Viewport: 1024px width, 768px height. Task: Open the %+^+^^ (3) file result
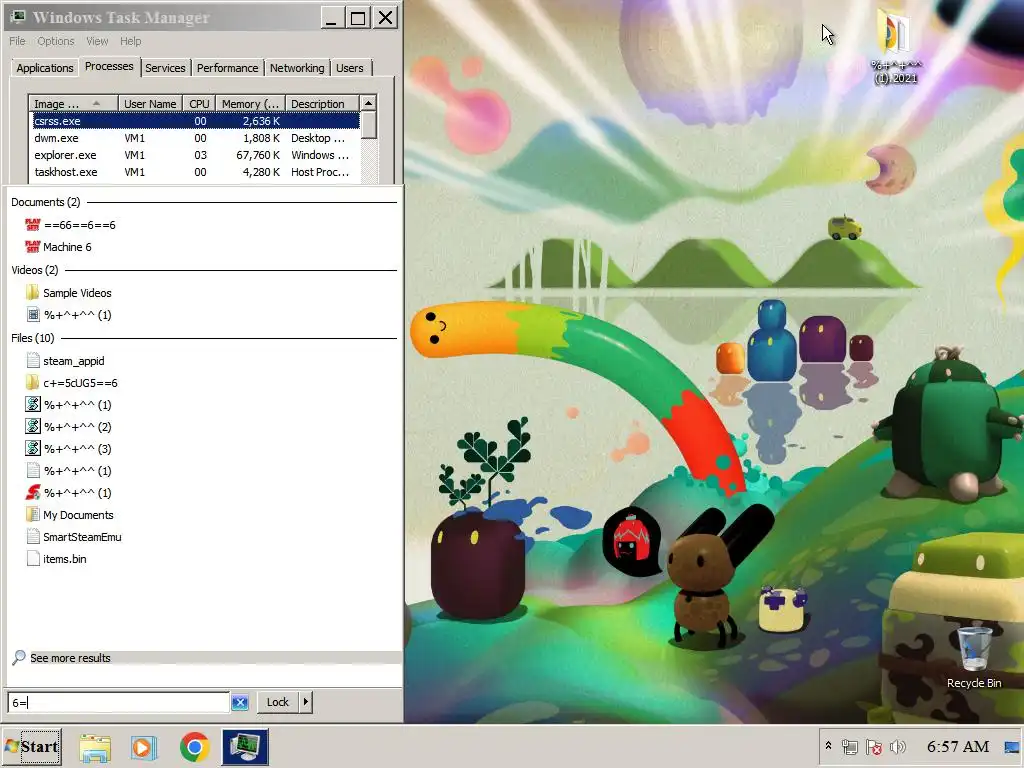tap(69, 449)
